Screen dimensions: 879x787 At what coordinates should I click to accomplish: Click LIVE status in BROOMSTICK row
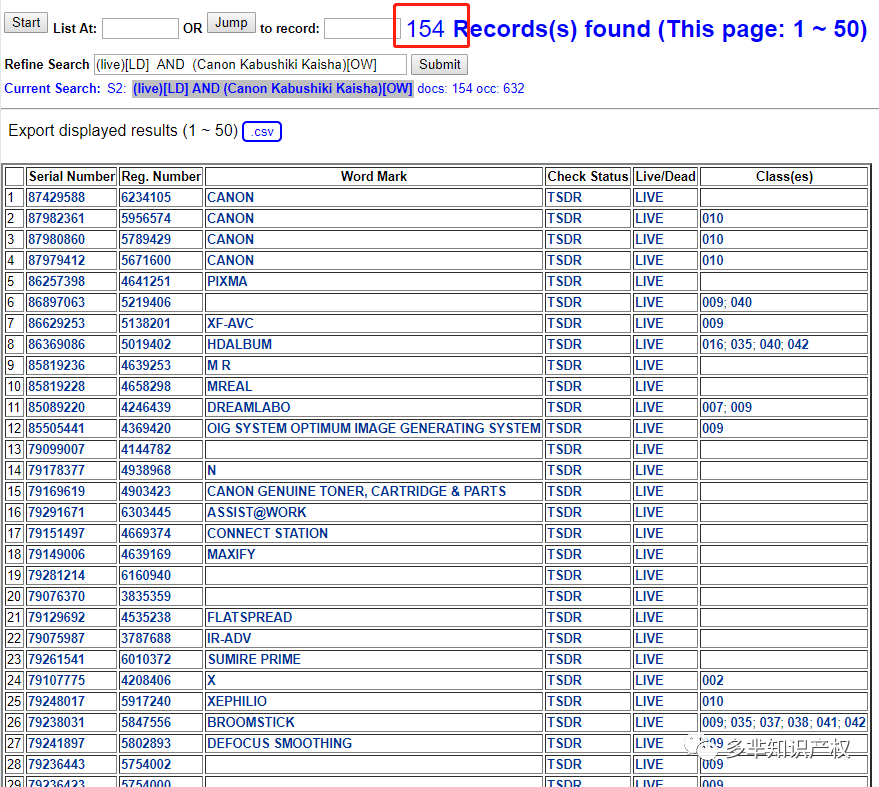pos(649,723)
